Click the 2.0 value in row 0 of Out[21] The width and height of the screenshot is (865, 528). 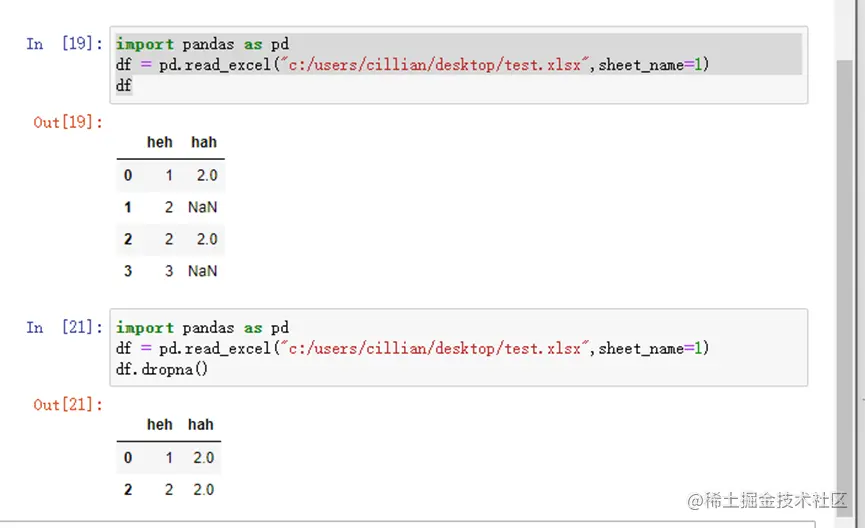203,457
